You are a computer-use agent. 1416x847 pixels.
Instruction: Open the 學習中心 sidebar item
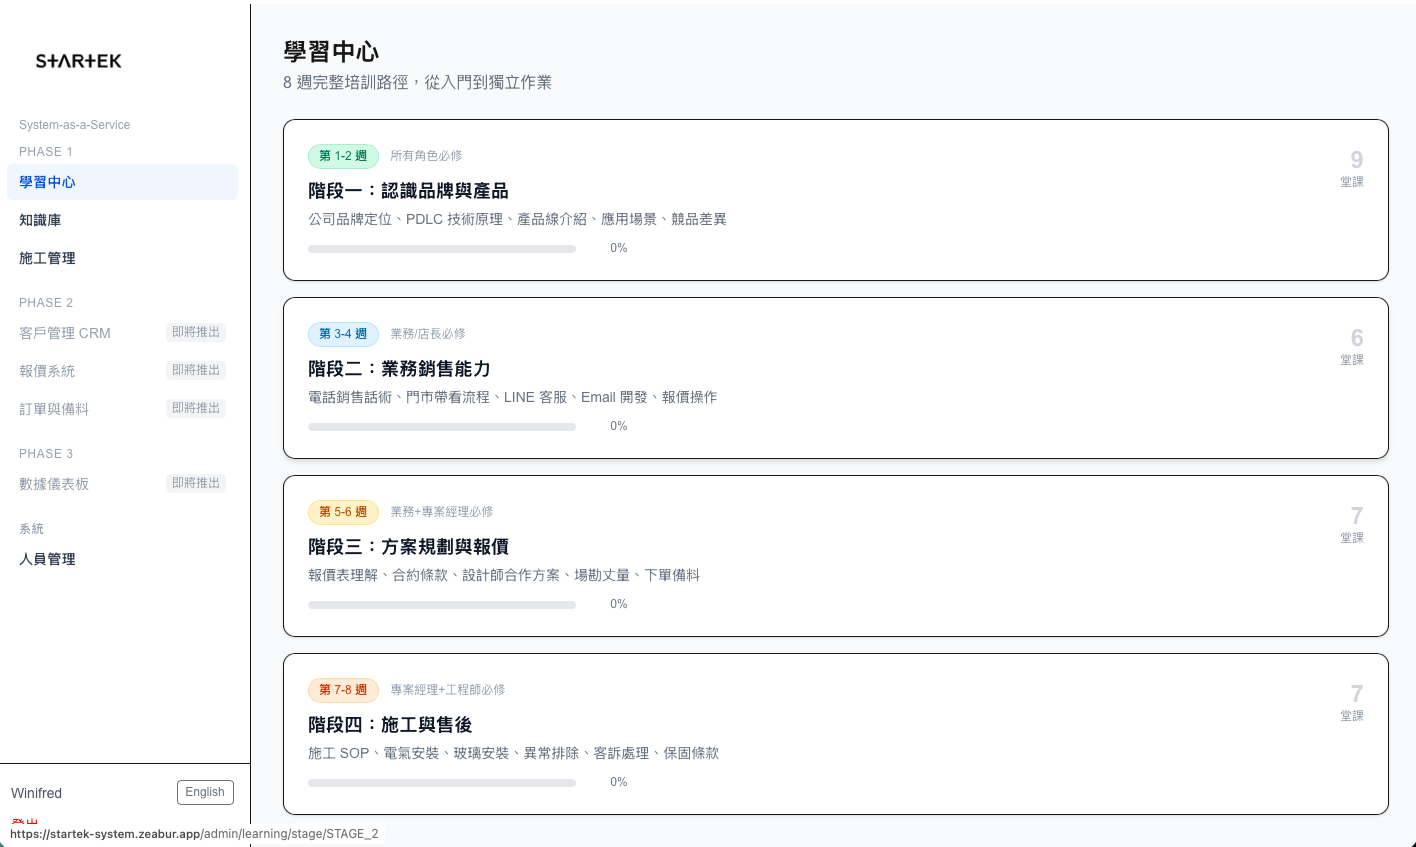pyautogui.click(x=46, y=181)
